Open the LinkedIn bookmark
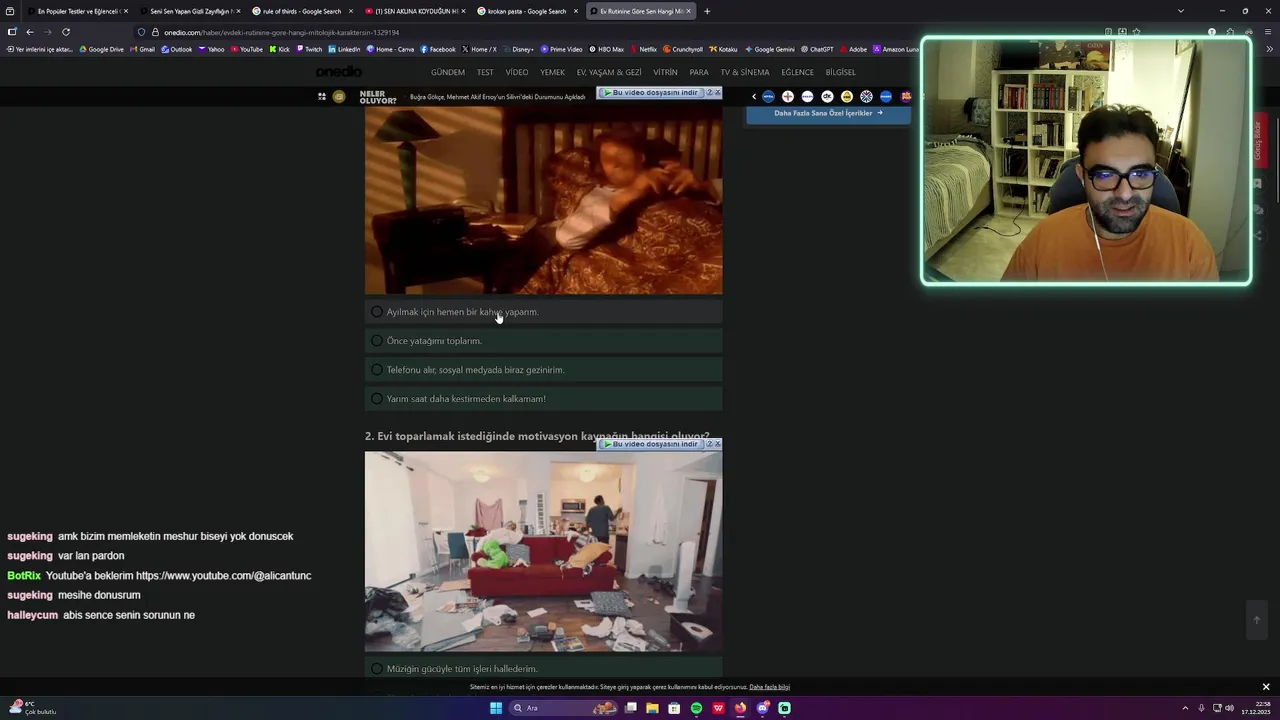Image resolution: width=1280 pixels, height=720 pixels. click(344, 49)
